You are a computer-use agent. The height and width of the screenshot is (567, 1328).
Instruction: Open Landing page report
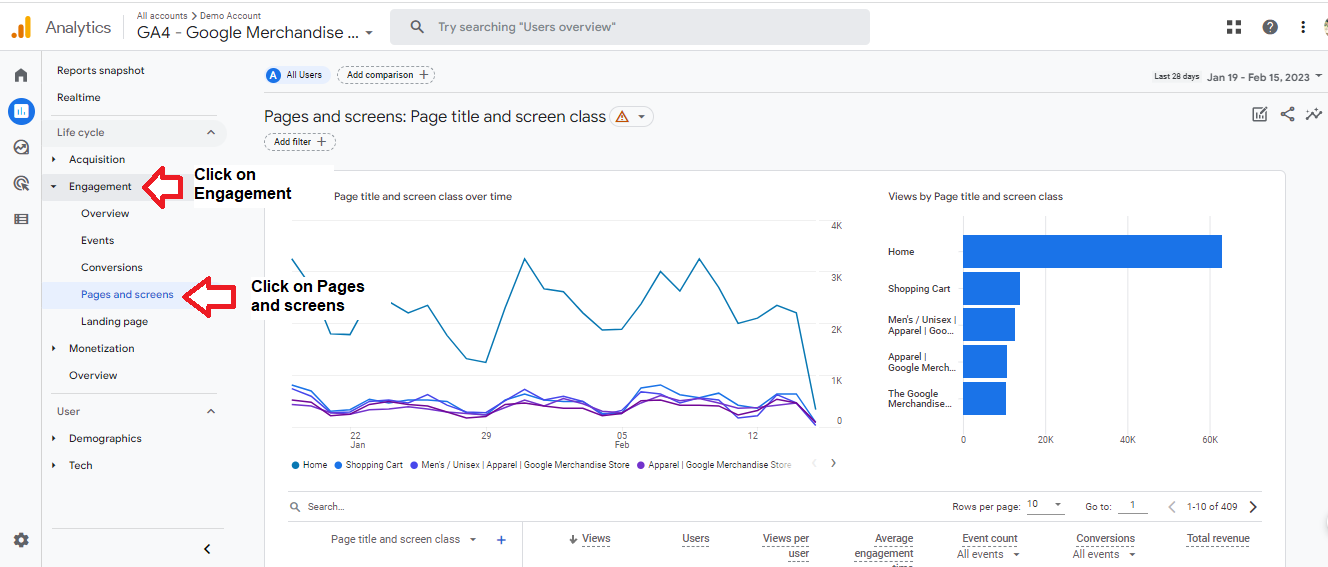114,321
